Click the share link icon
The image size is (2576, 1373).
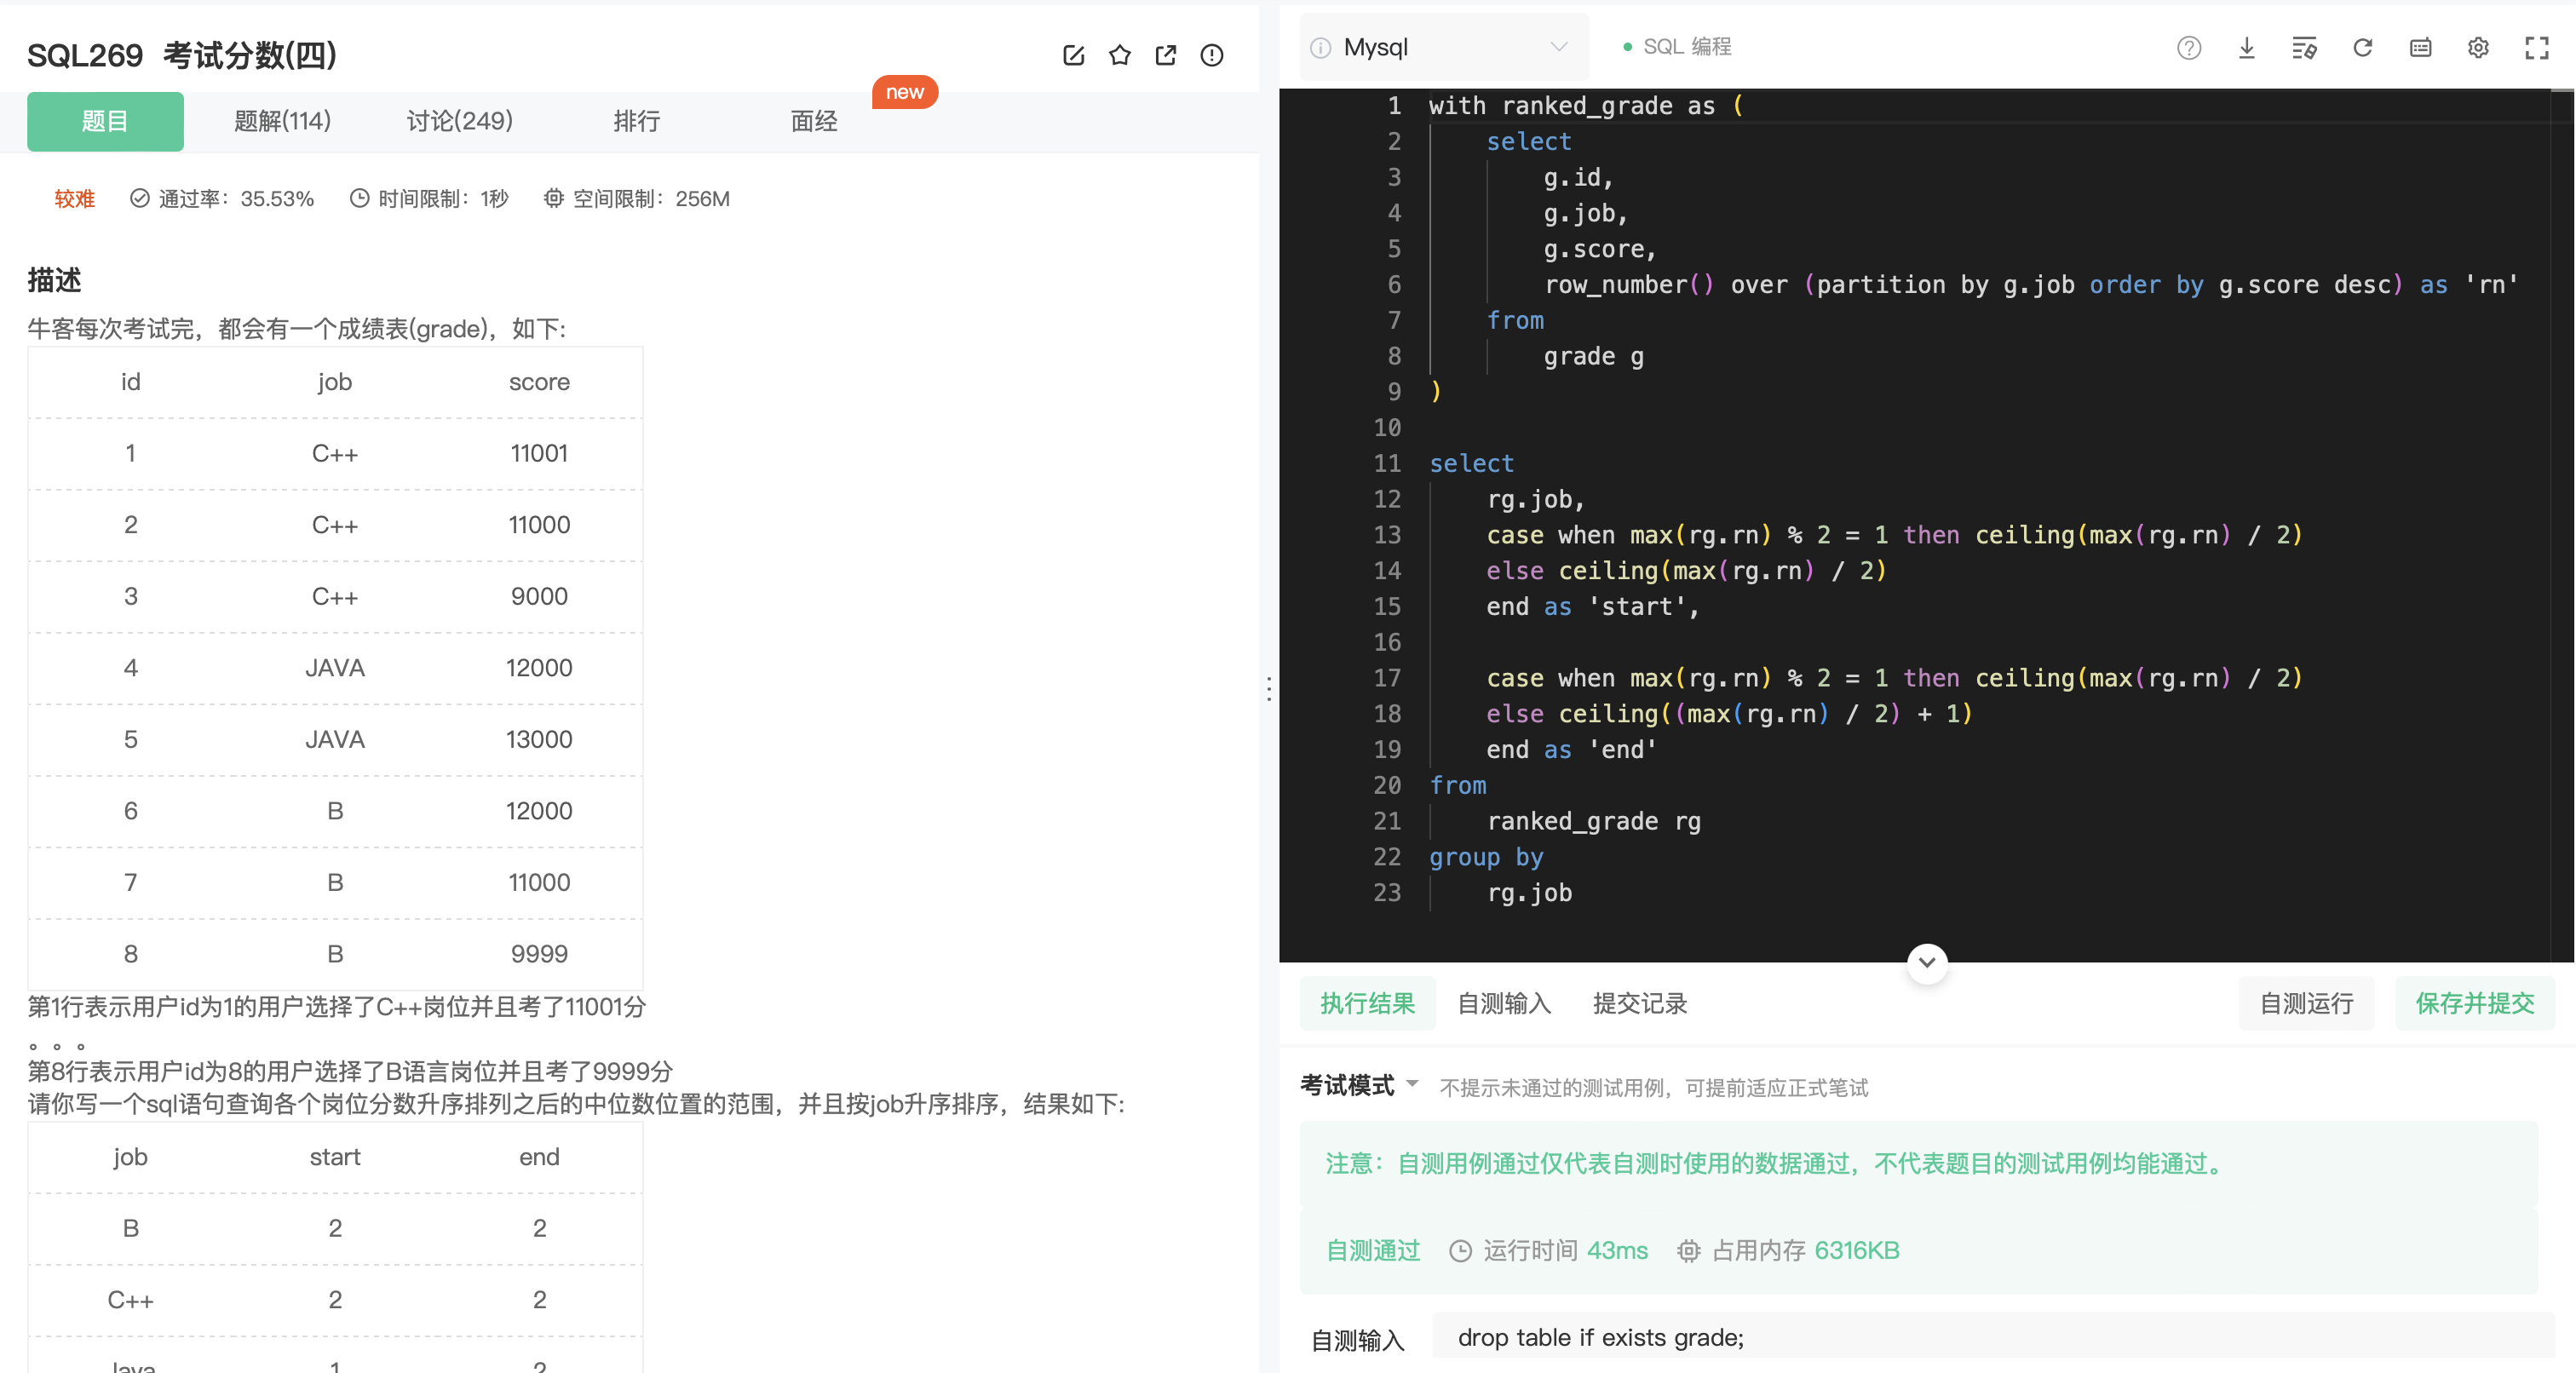[x=1165, y=55]
